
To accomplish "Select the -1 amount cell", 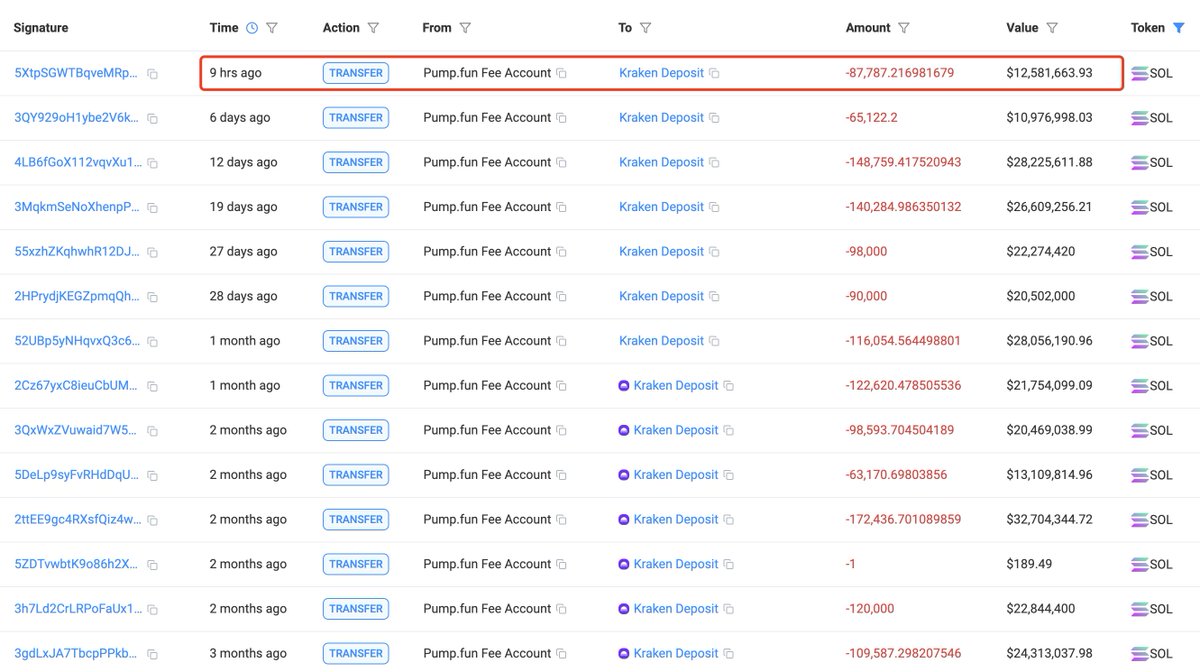I will pyautogui.click(x=851, y=564).
